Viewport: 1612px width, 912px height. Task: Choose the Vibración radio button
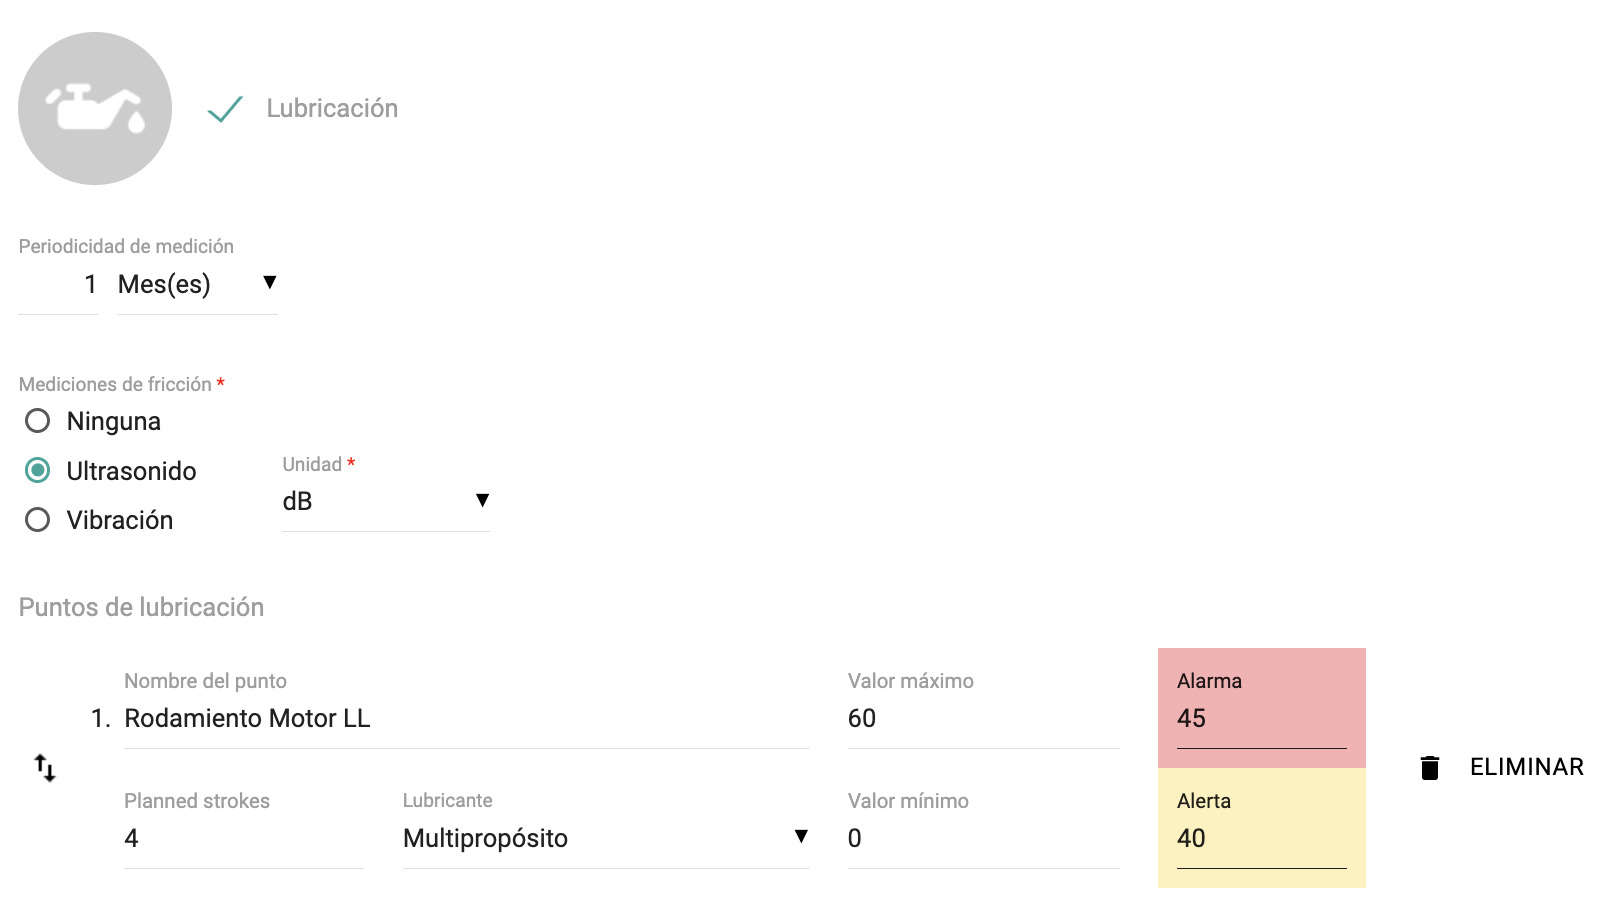pyautogui.click(x=38, y=520)
